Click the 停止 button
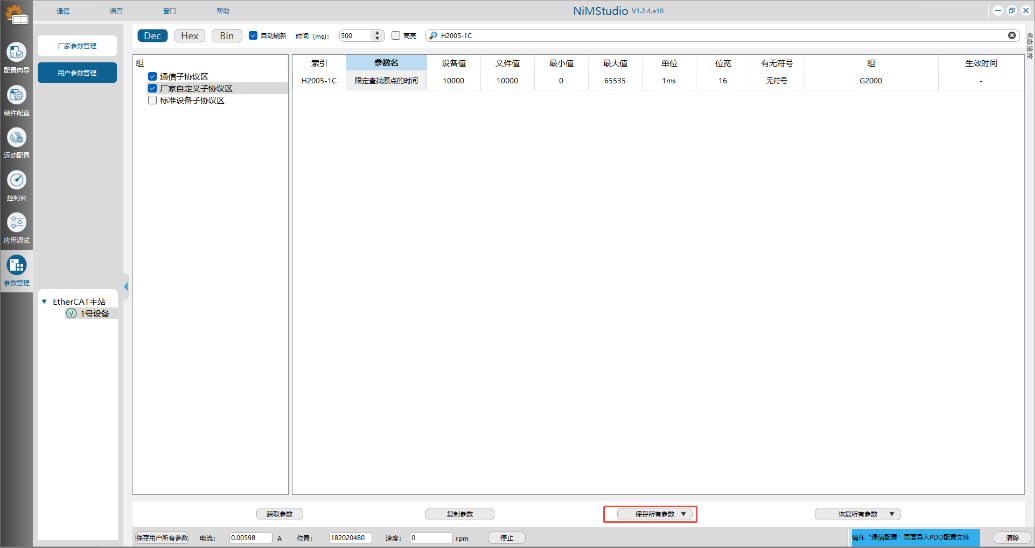Viewport: 1035px width, 548px height. 507,538
